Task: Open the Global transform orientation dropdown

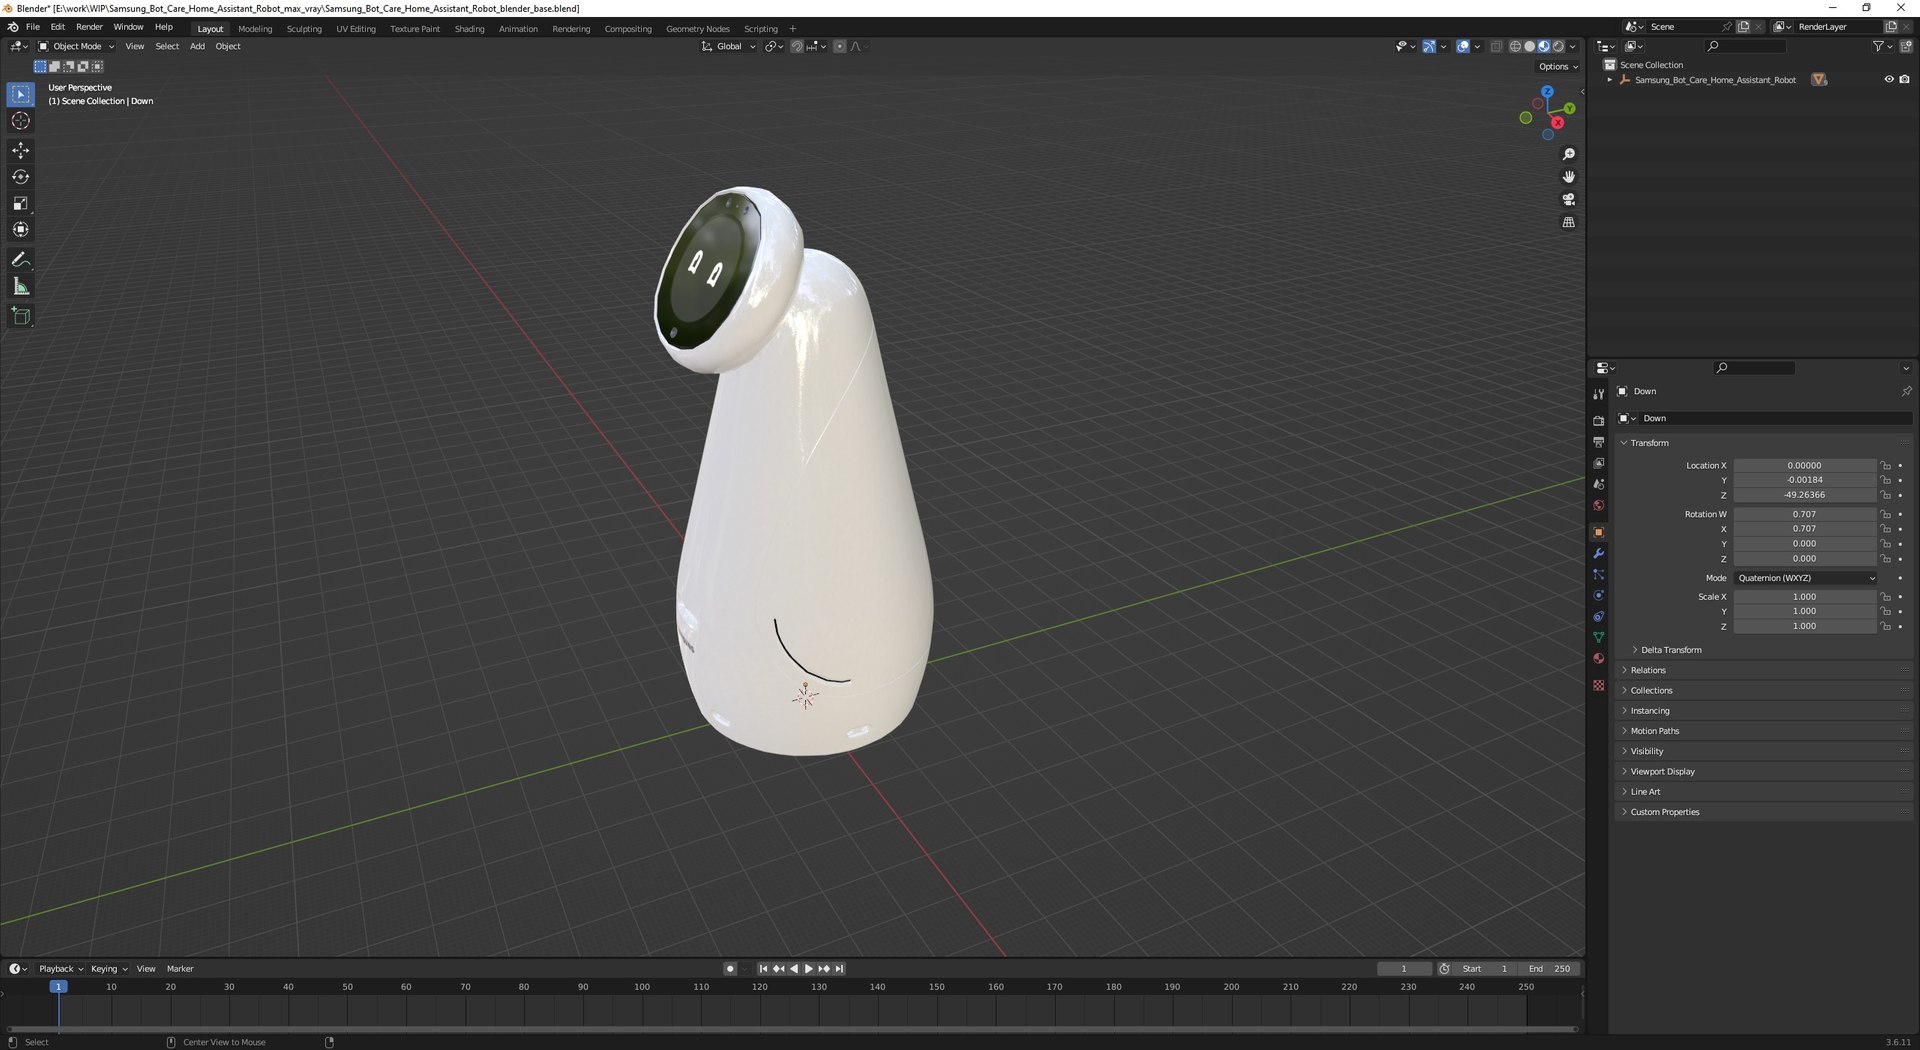Action: (x=728, y=47)
